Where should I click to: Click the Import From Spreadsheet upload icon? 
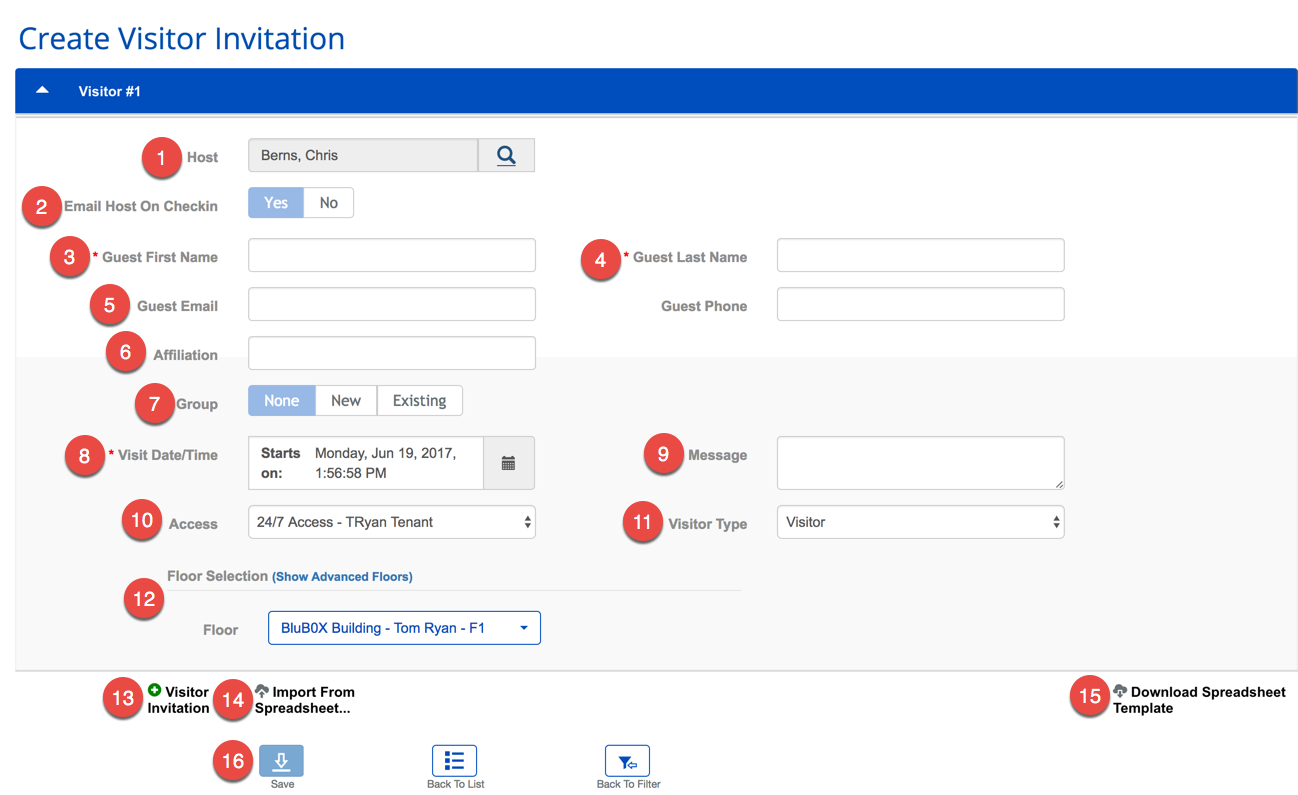point(261,690)
